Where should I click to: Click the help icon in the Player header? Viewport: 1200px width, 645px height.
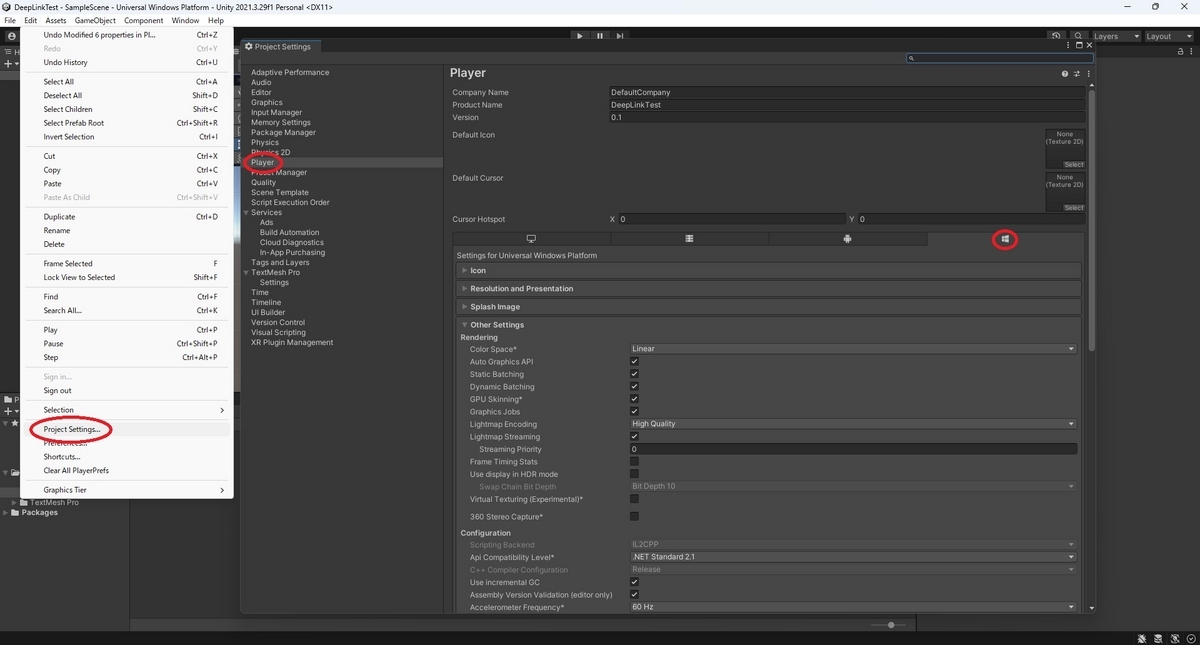coord(1064,73)
